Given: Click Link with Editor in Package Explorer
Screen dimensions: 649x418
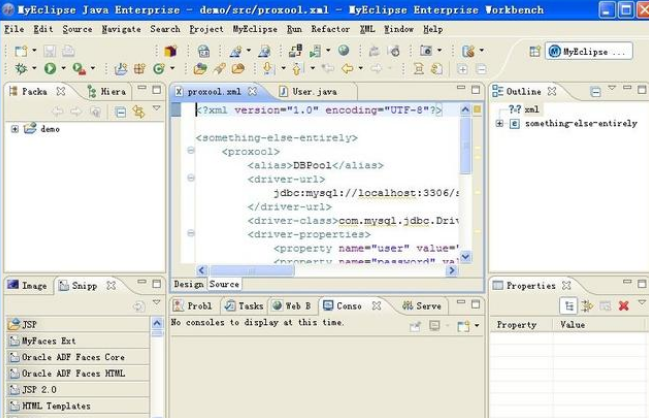Looking at the screenshot, I should click(x=138, y=111).
